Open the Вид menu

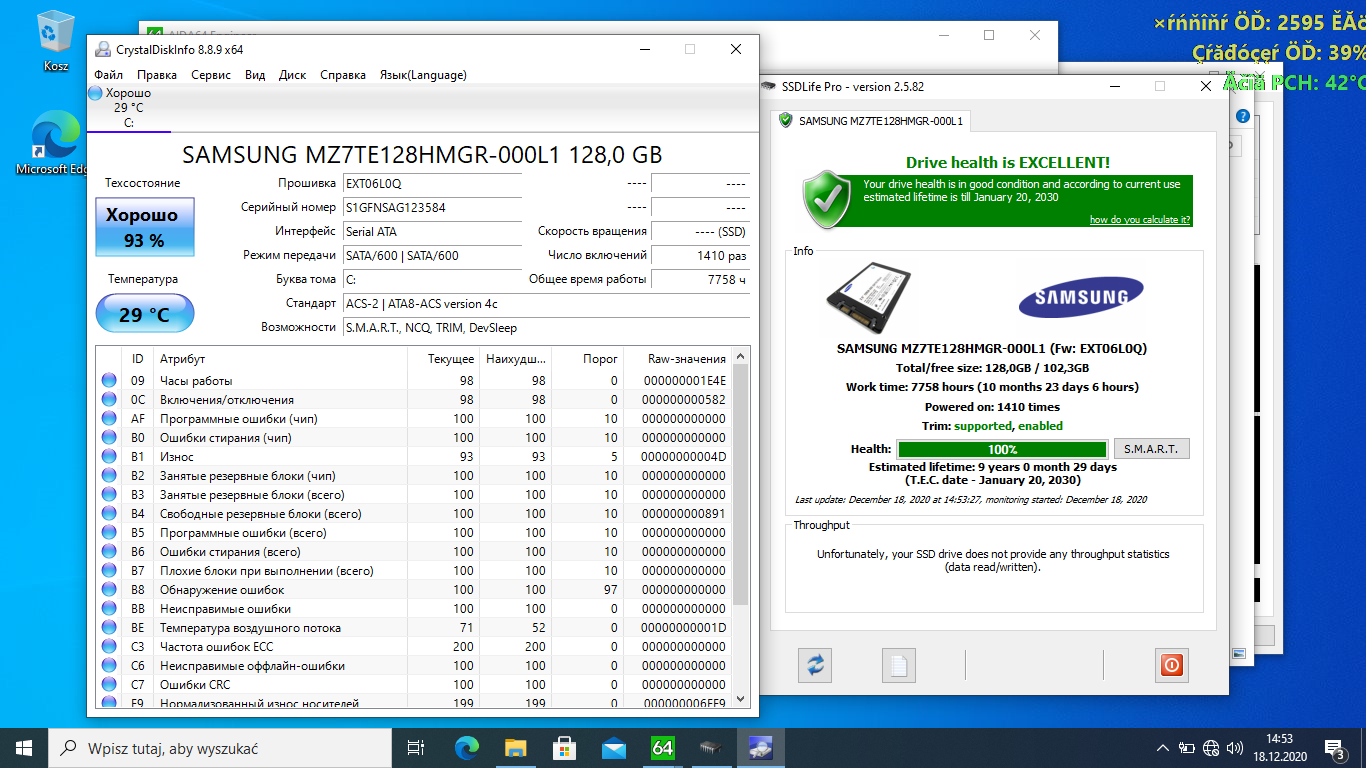click(255, 75)
